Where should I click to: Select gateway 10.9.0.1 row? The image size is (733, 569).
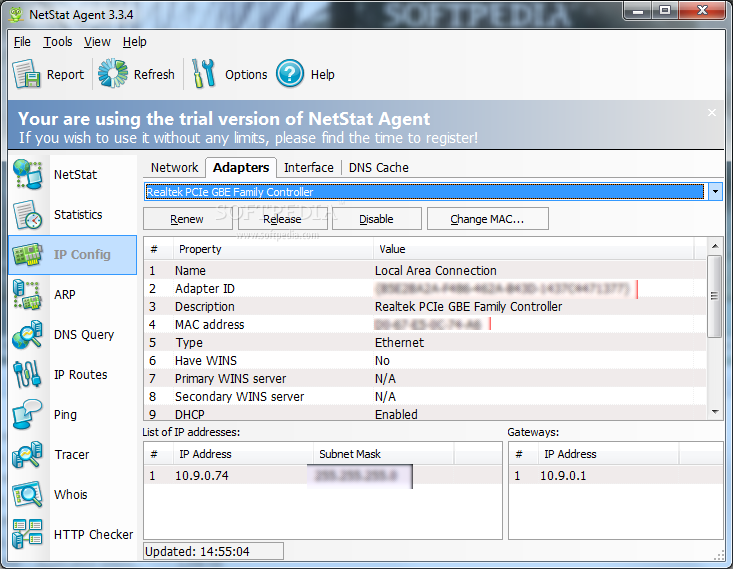[x=616, y=475]
